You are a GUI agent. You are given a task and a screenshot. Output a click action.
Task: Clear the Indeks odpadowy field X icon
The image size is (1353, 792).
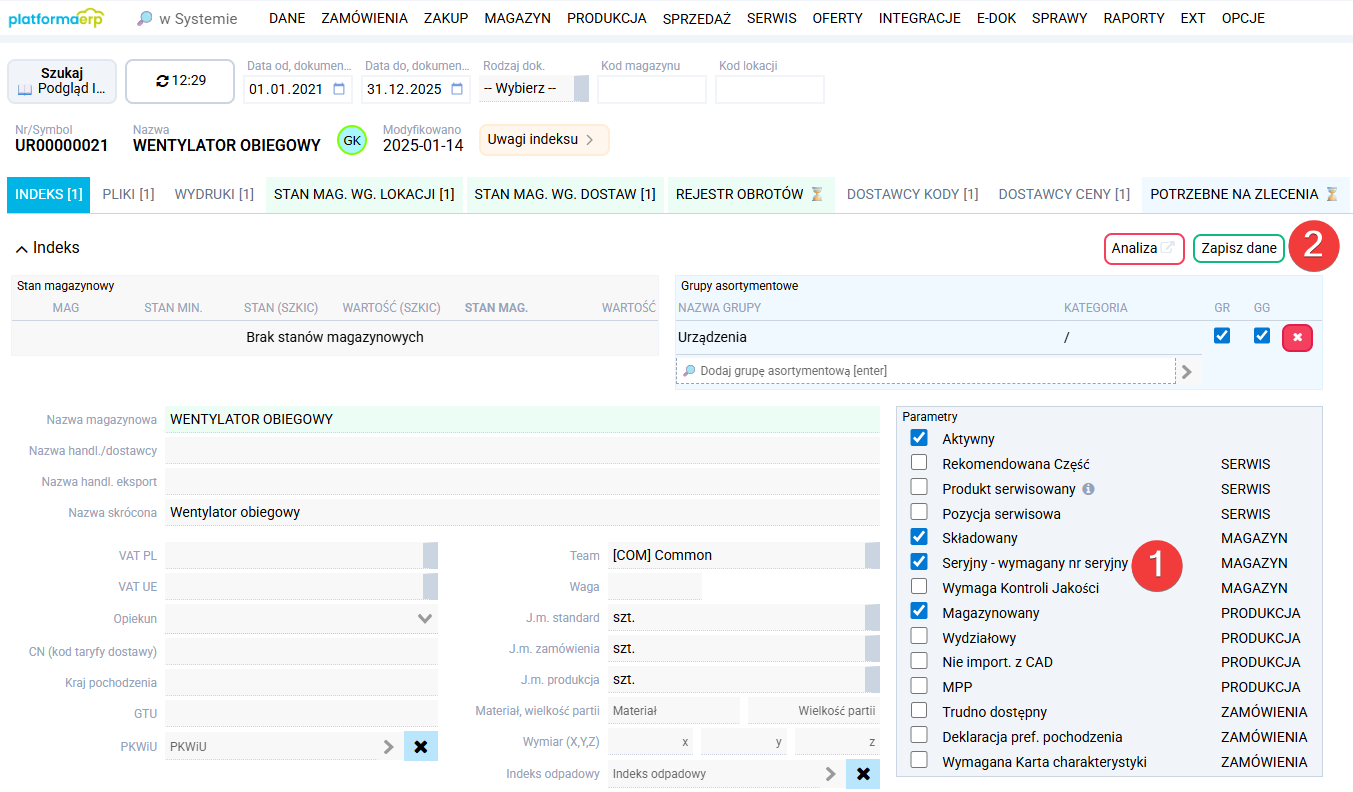pyautogui.click(x=862, y=773)
